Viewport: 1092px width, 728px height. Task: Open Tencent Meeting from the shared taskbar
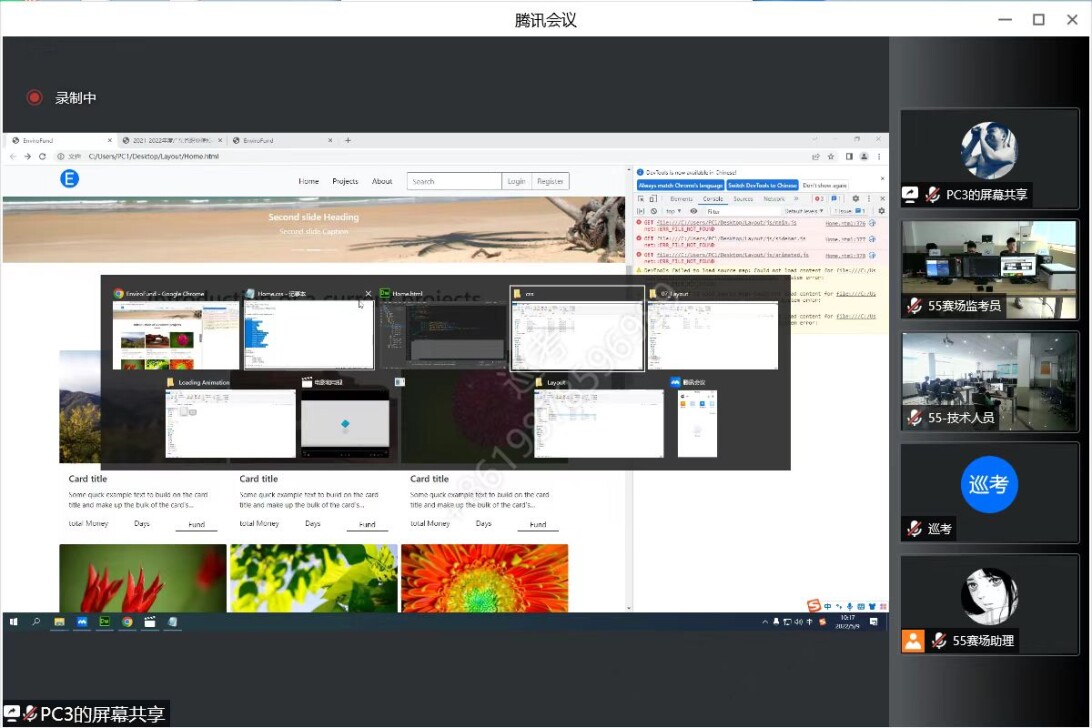[x=82, y=621]
